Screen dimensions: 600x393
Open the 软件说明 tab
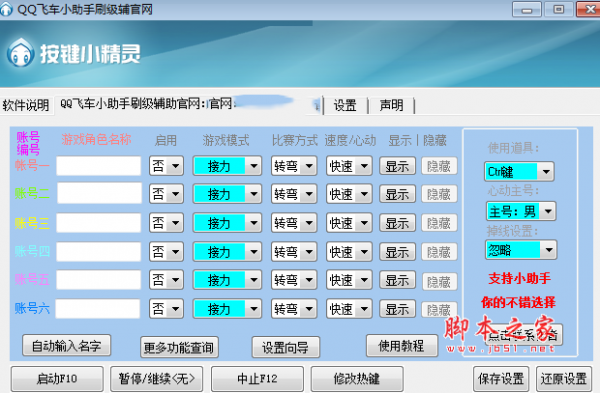click(x=26, y=105)
